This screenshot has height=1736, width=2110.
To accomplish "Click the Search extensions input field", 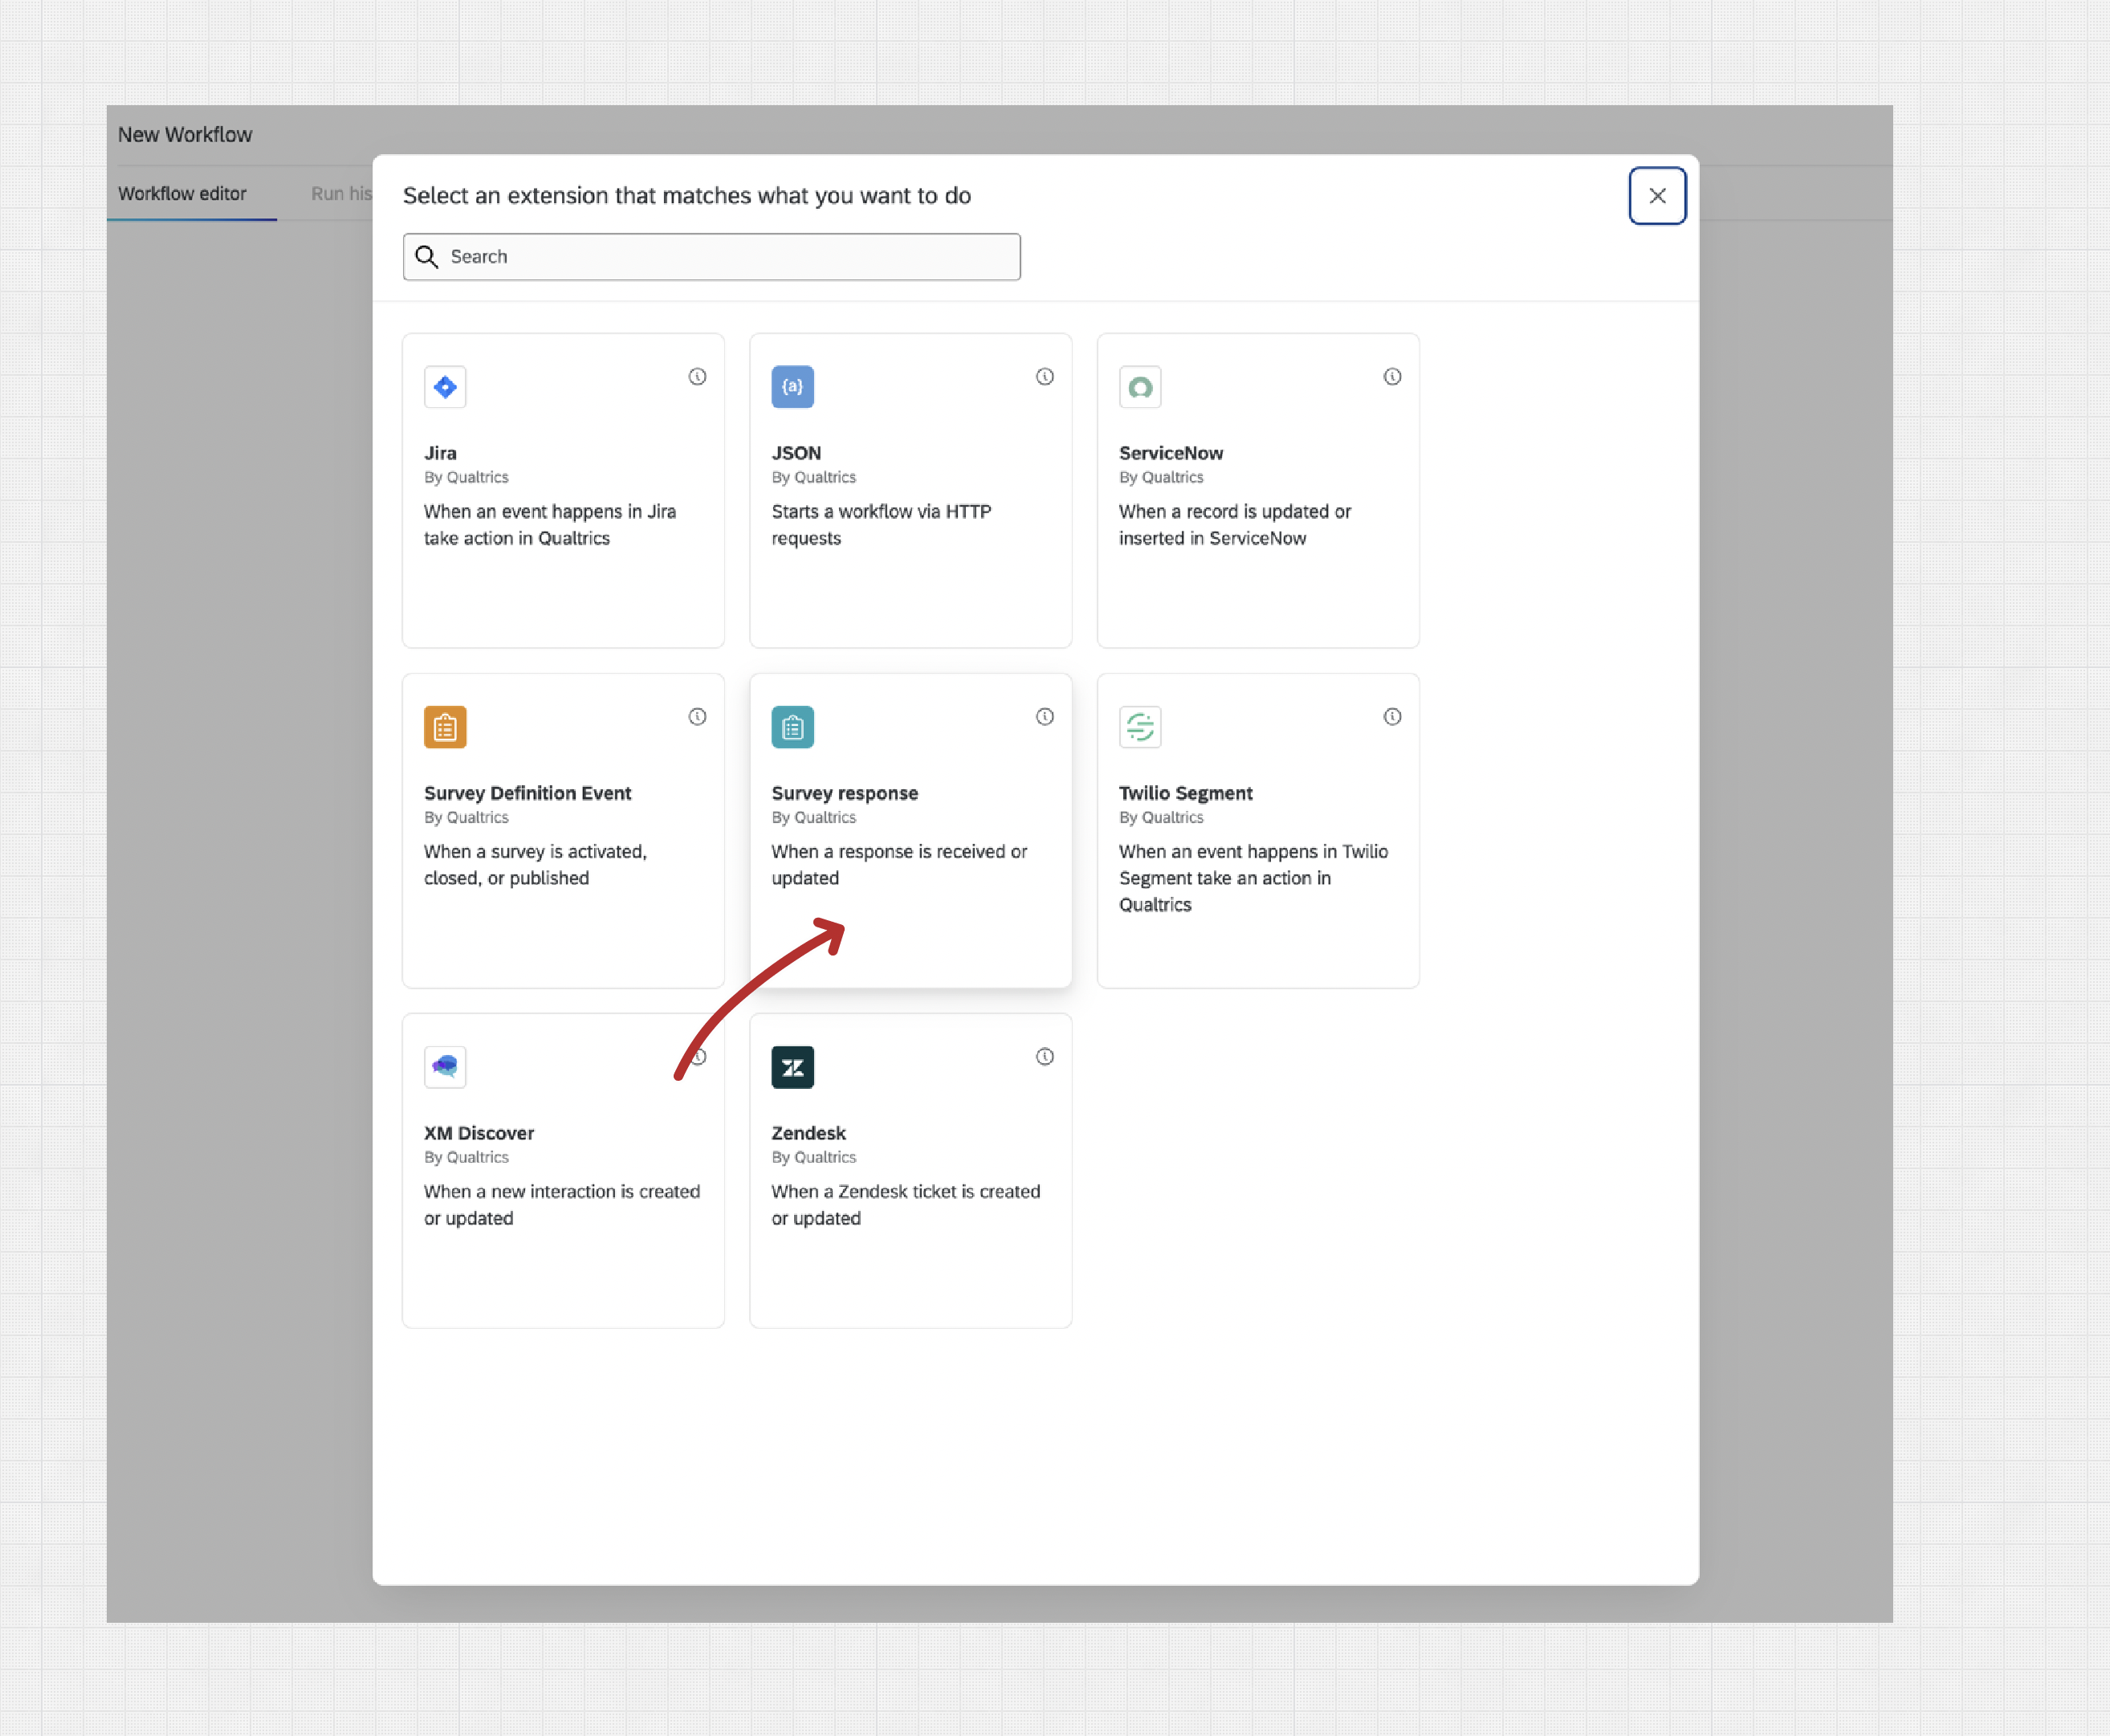I will tap(730, 257).
